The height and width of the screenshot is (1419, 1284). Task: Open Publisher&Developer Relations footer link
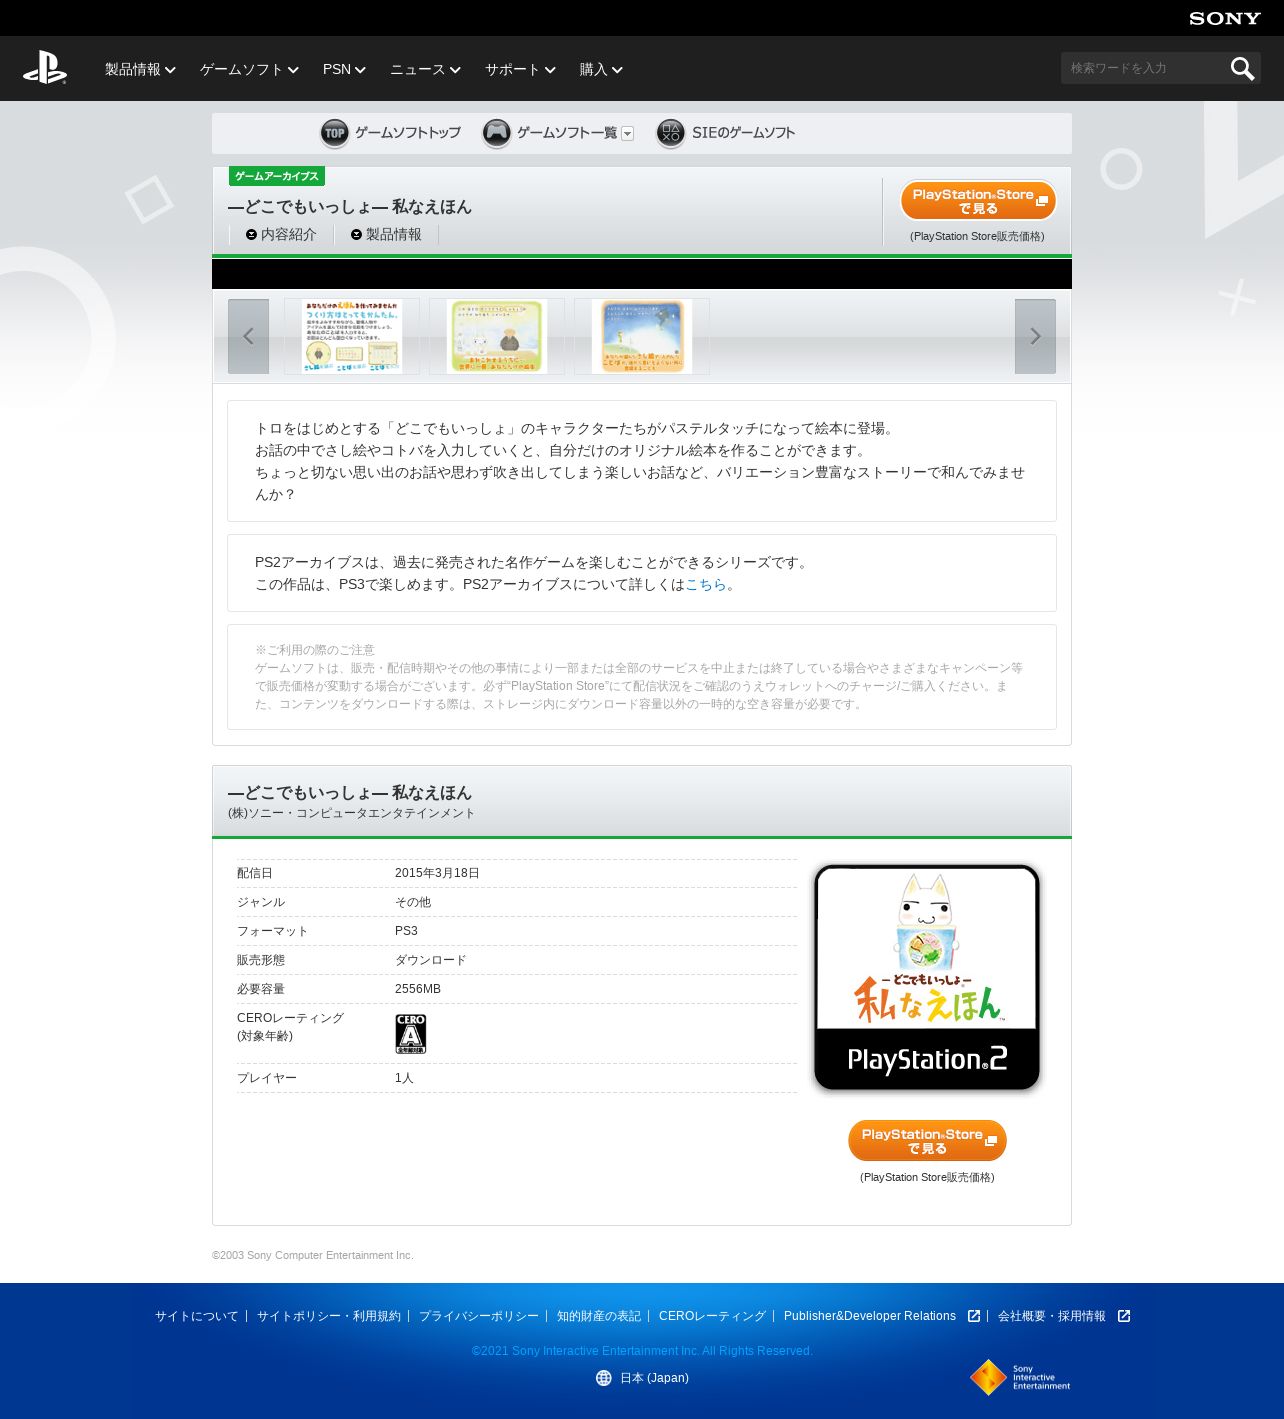[870, 1316]
